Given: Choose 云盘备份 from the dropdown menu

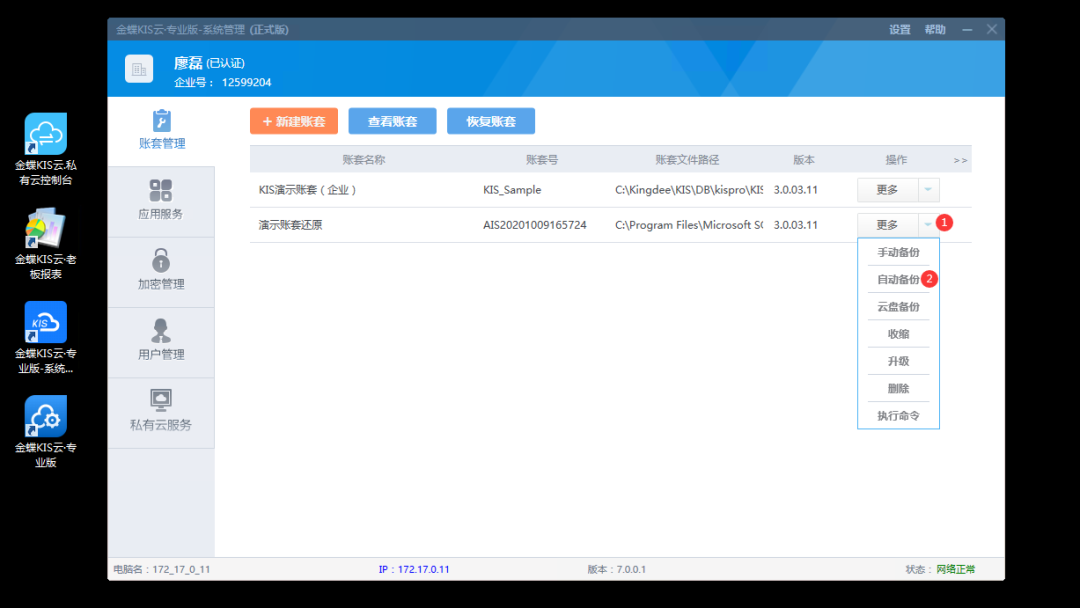Looking at the screenshot, I should (x=898, y=307).
